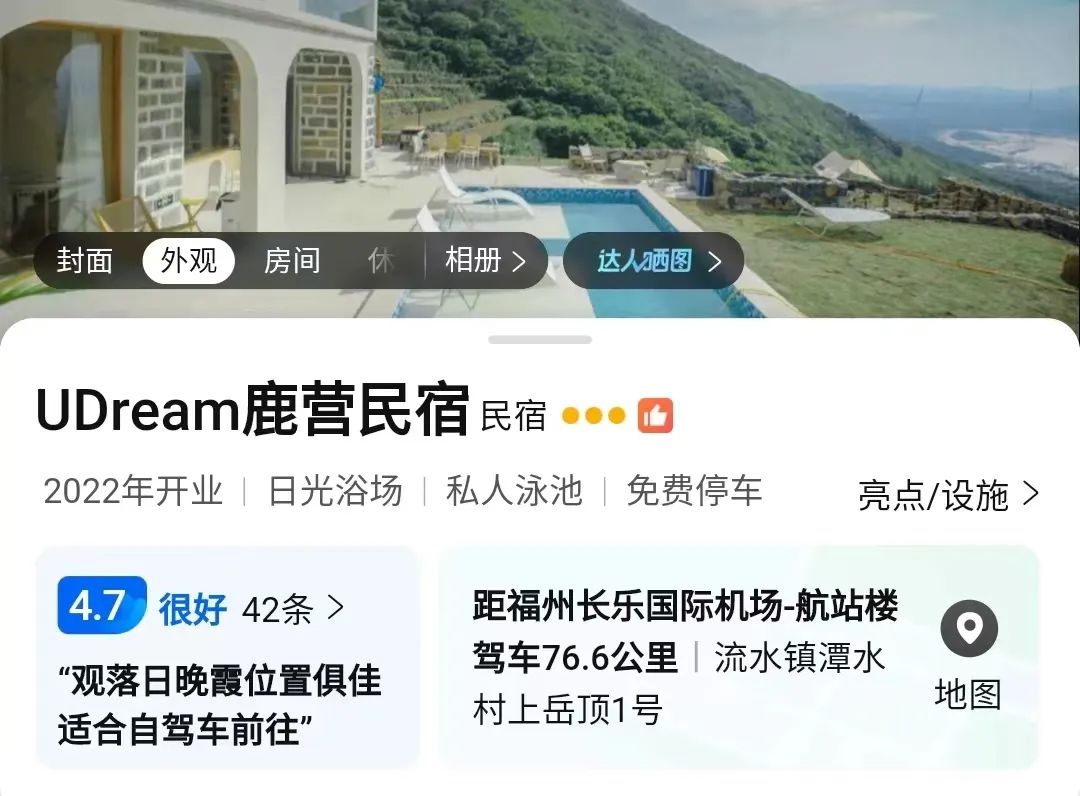Switch to the 房间 photo tab
Screen dimensions: 1080x796
click(x=292, y=261)
